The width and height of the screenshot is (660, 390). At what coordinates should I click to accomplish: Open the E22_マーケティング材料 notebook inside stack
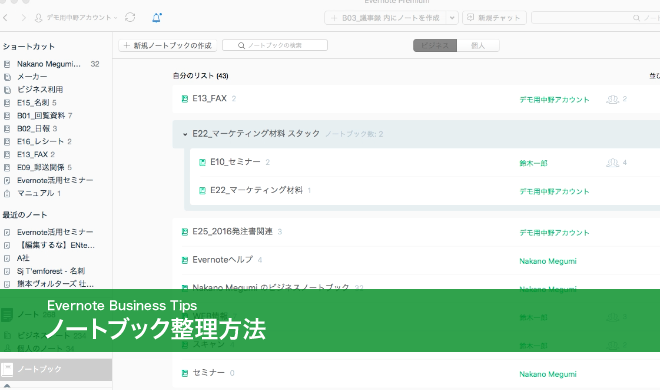pos(256,190)
